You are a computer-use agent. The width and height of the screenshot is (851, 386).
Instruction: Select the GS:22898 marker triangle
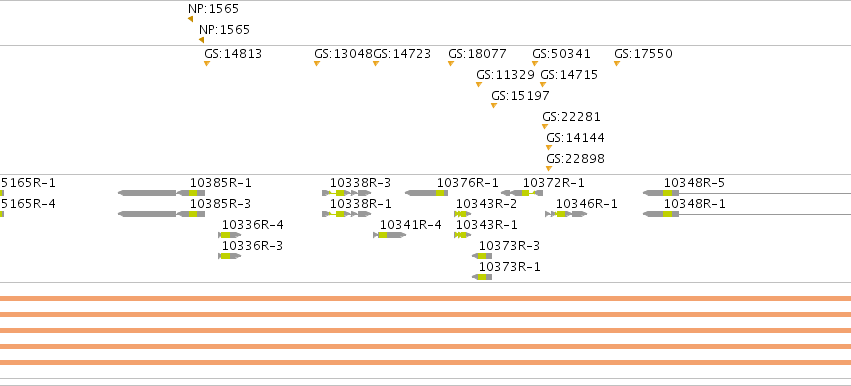pyautogui.click(x=549, y=169)
